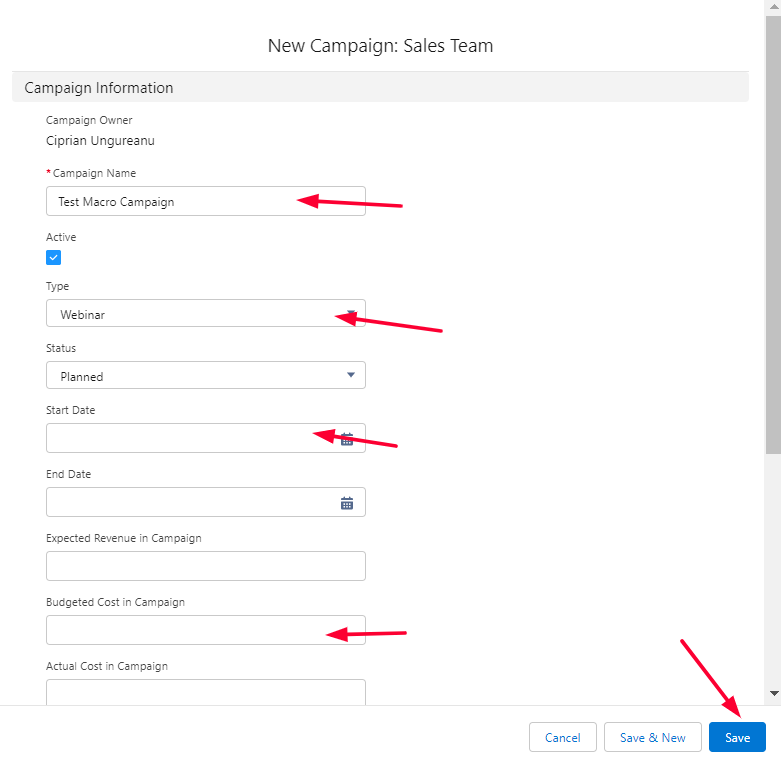Expand the Status dropdown showing Planned
This screenshot has height=763, width=781.
pos(205,376)
